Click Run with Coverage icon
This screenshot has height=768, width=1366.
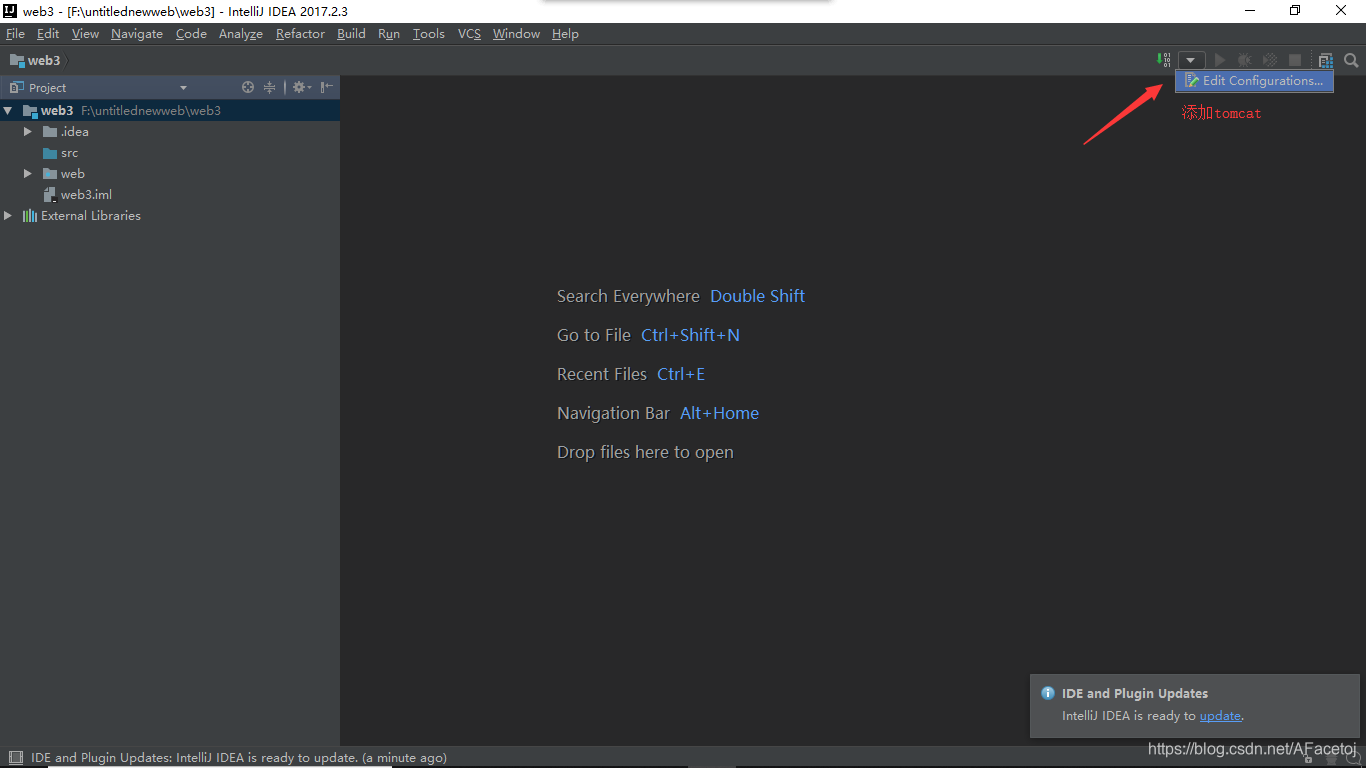[1270, 61]
